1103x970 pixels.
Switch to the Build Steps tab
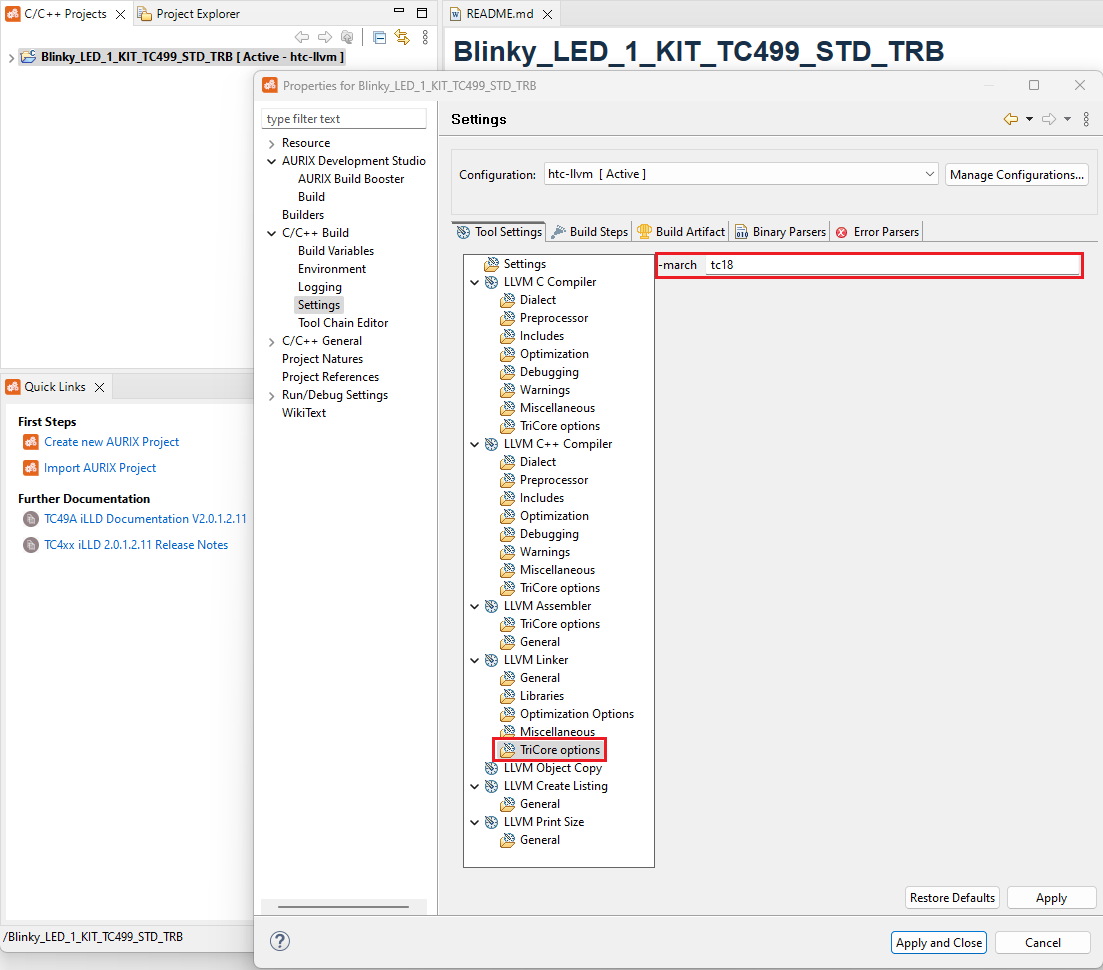pos(589,232)
